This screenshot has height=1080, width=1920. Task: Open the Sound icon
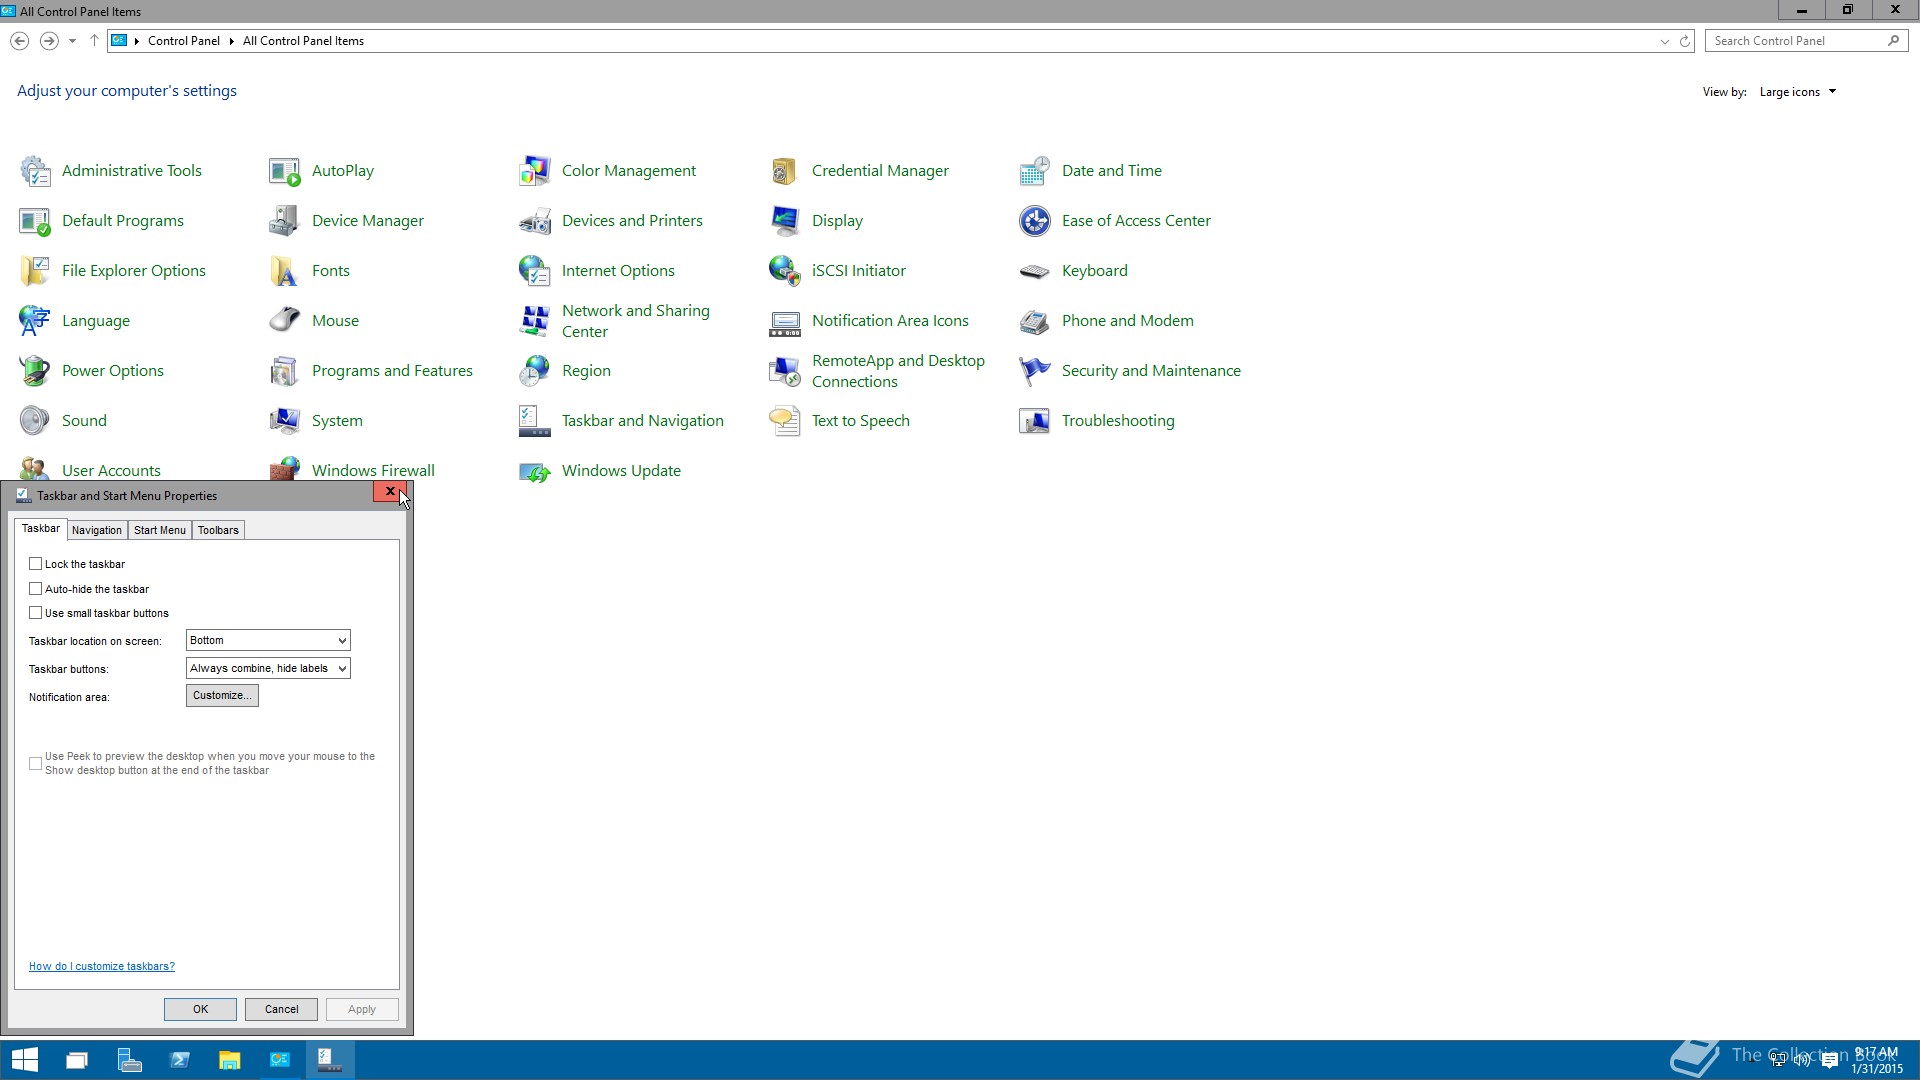[35, 421]
